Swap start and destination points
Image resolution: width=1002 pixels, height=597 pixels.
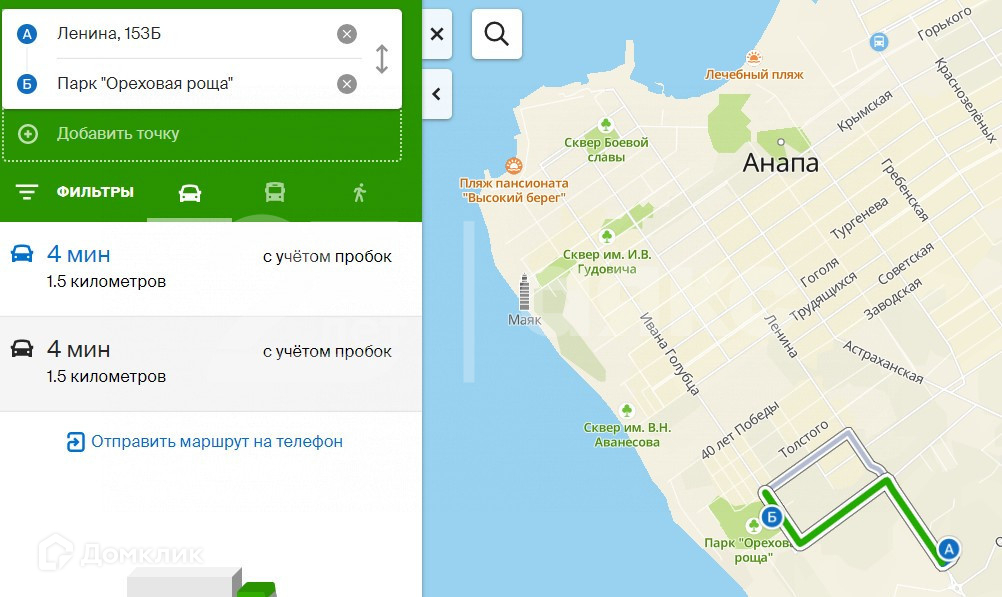click(382, 59)
